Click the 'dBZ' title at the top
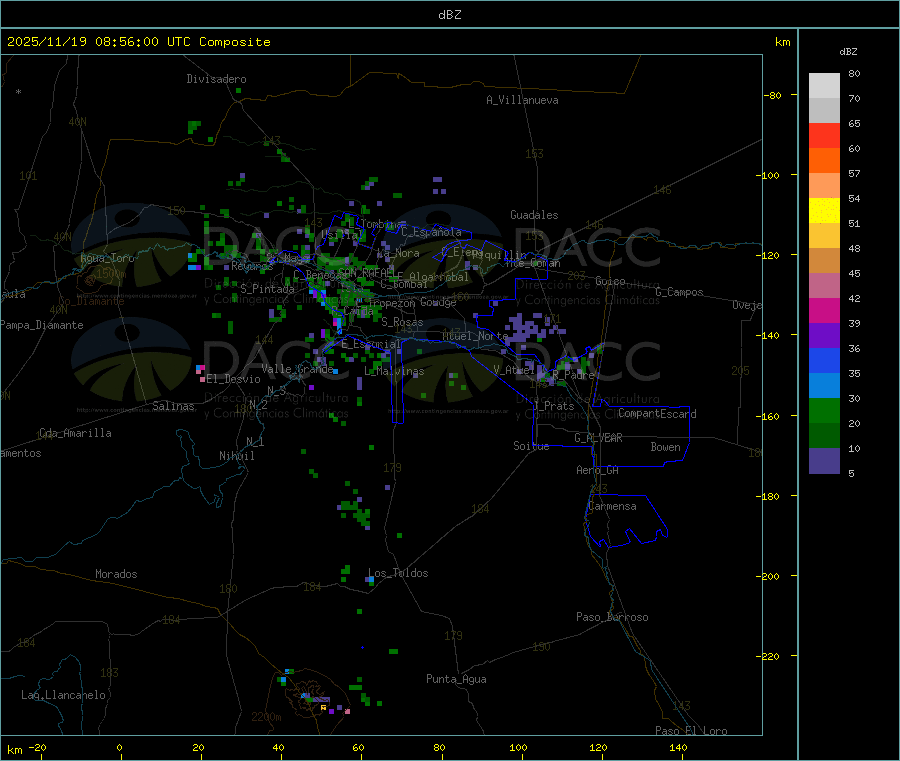Screen dimensions: 900x761 click(449, 15)
